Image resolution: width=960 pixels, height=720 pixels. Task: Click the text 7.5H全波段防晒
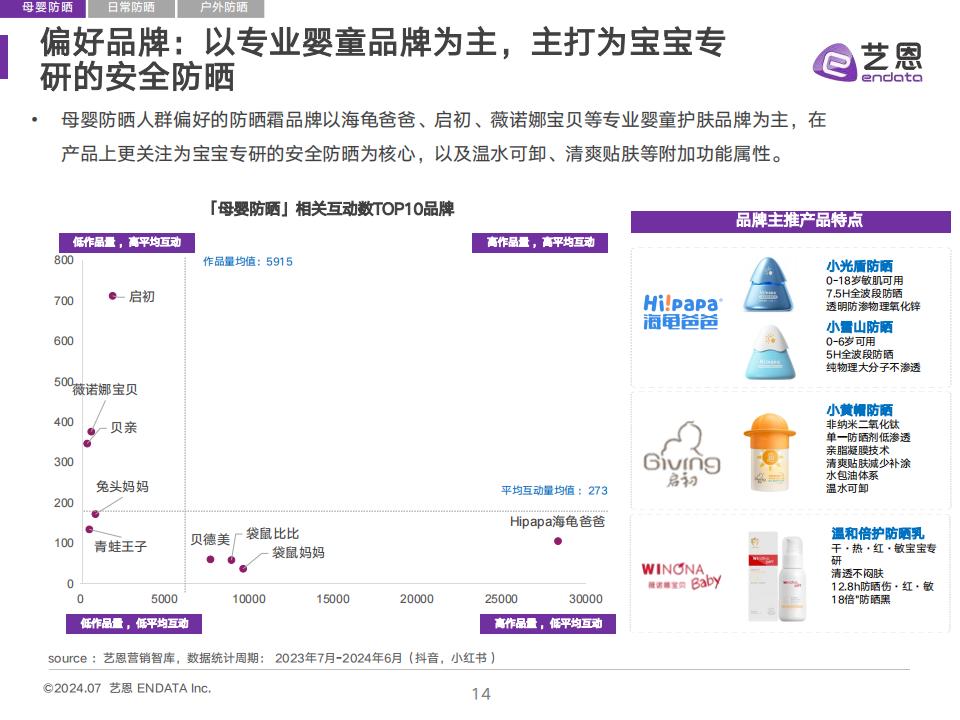click(864, 293)
